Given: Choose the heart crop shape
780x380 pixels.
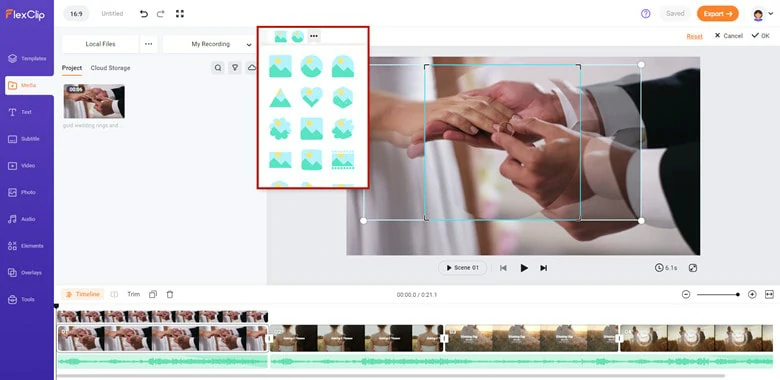Looking at the screenshot, I should click(x=311, y=97).
